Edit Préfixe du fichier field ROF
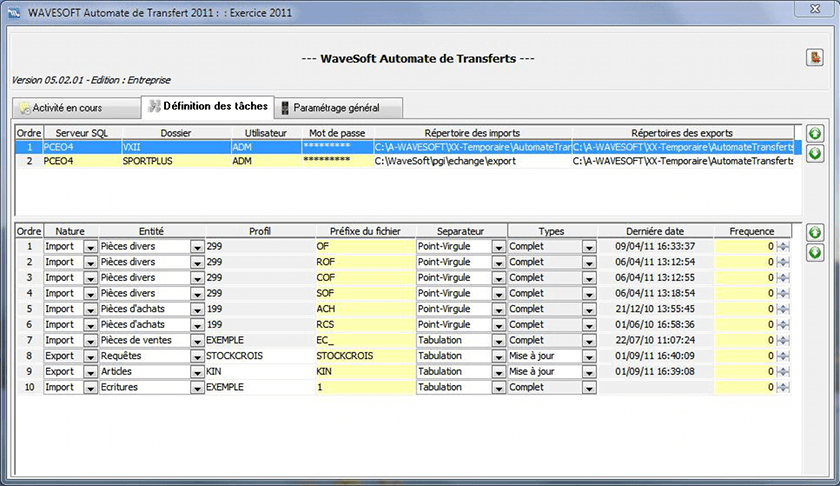Image resolution: width=840 pixels, height=486 pixels. [365, 262]
